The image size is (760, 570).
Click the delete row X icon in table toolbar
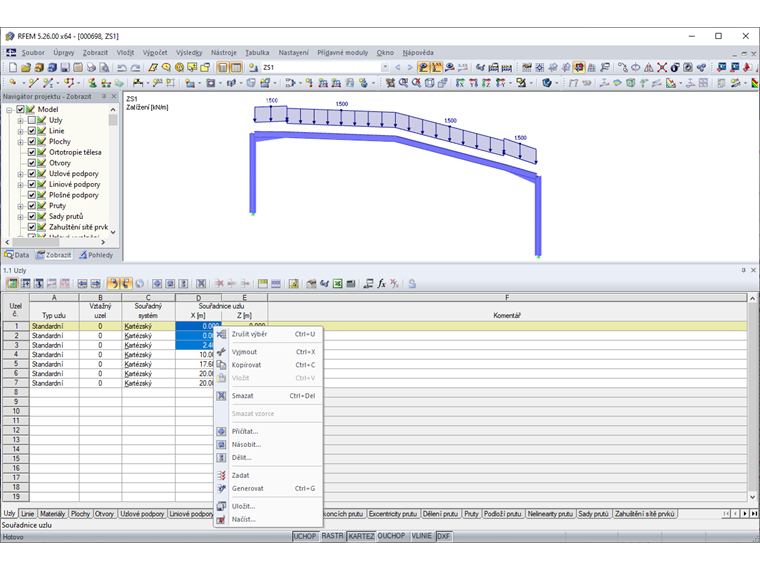pos(220,284)
